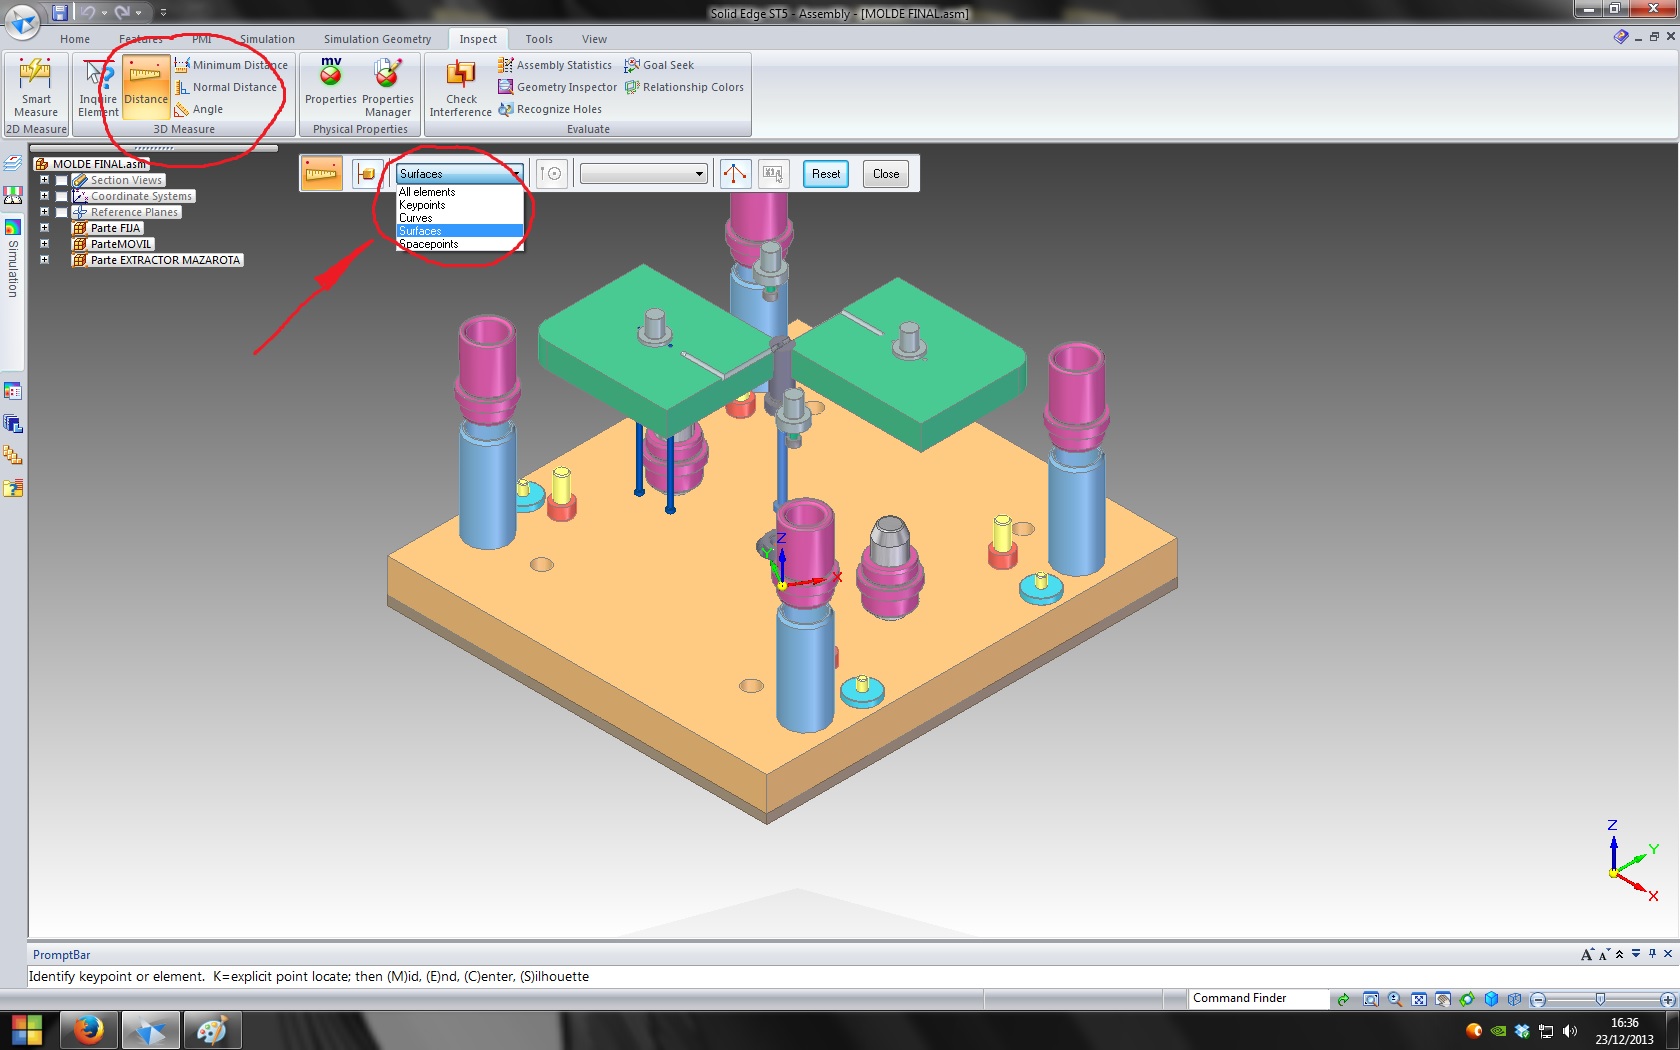Click the Distance measure tool
The width and height of the screenshot is (1680, 1050).
146,88
